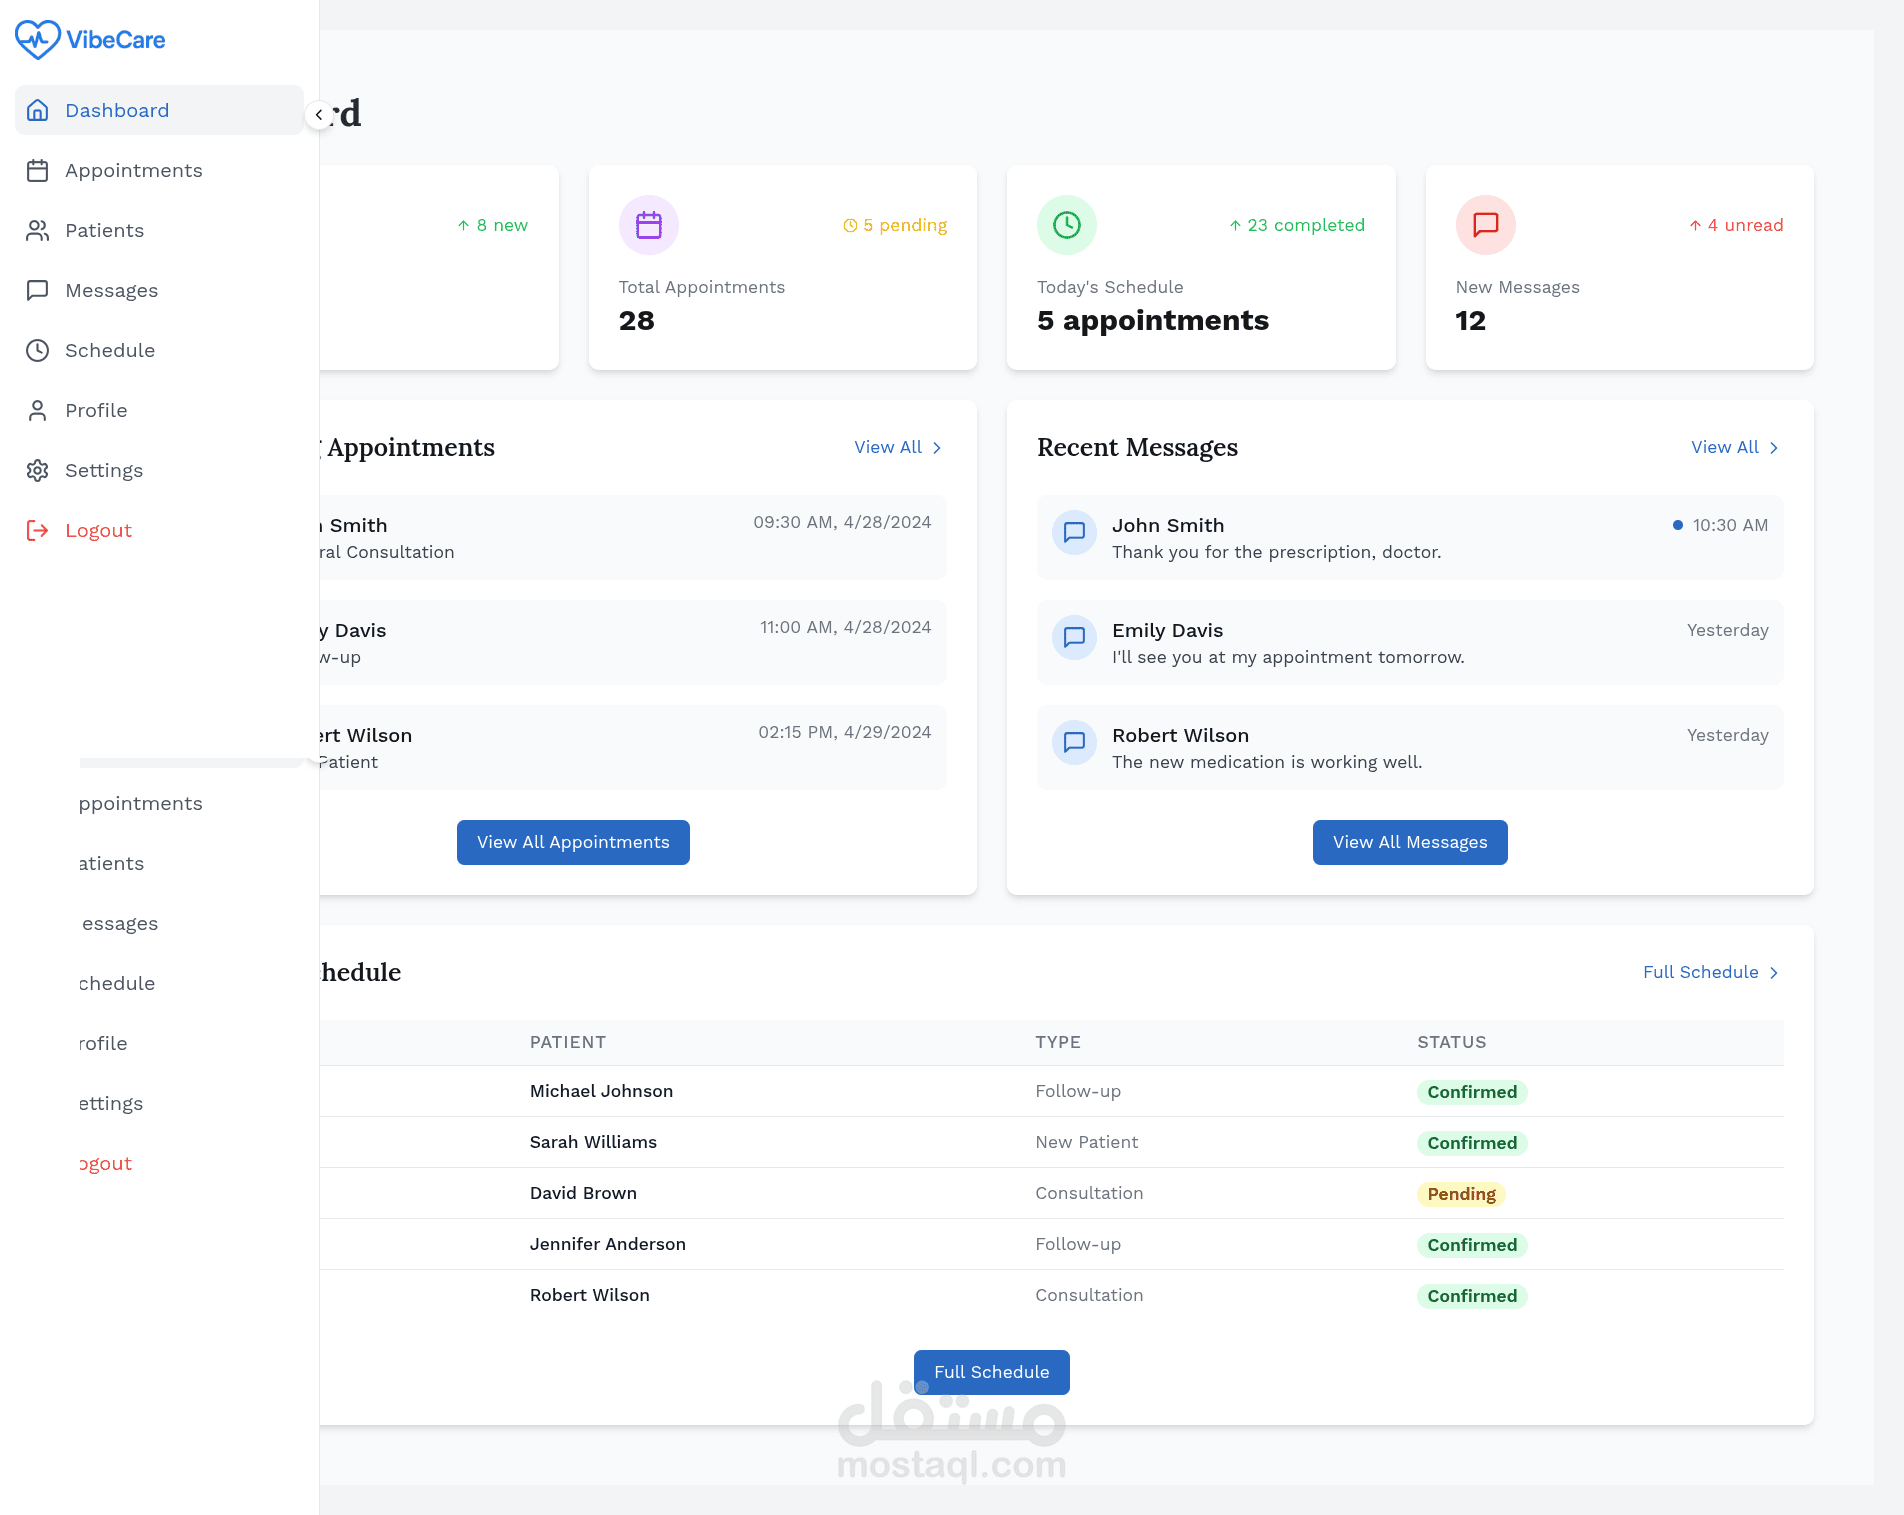Click Confirmed badge in Michael Johnson's row

pos(1472,1092)
